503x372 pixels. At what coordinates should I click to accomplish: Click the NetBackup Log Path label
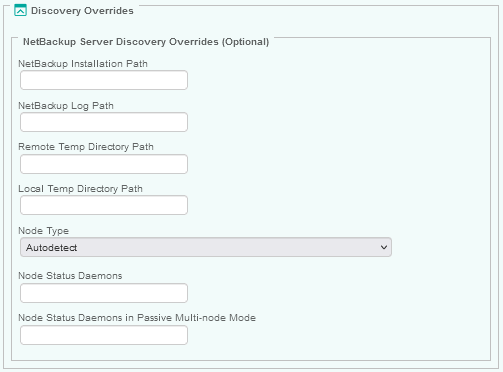(x=66, y=106)
